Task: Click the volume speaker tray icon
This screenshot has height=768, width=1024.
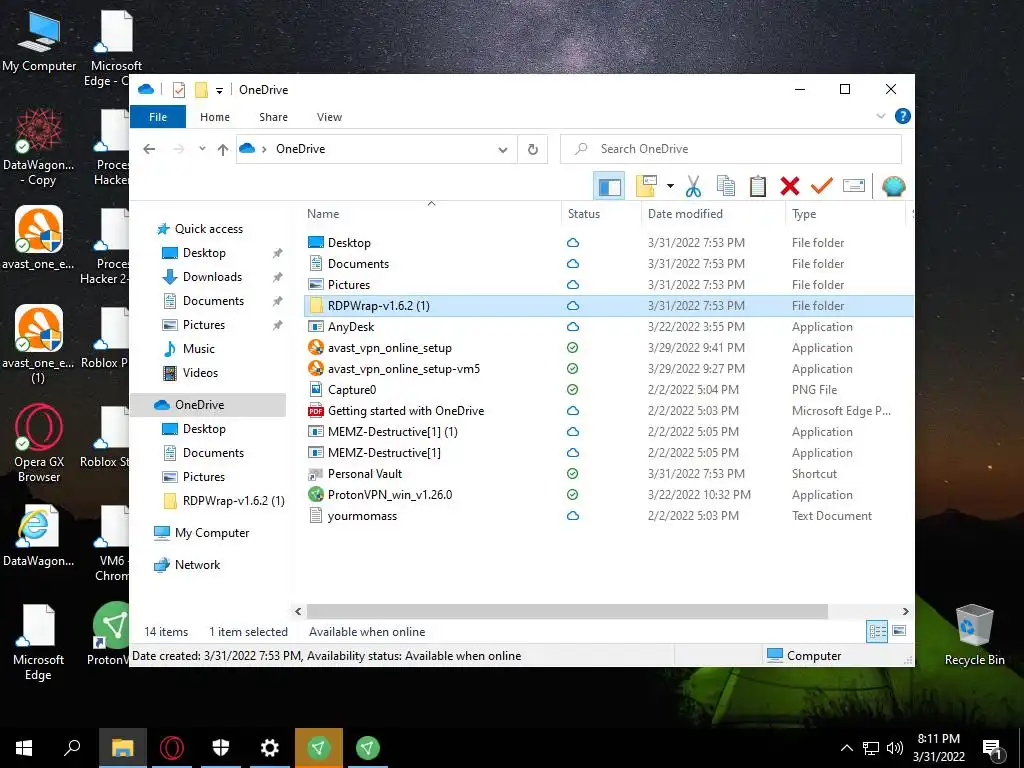Action: pyautogui.click(x=895, y=748)
